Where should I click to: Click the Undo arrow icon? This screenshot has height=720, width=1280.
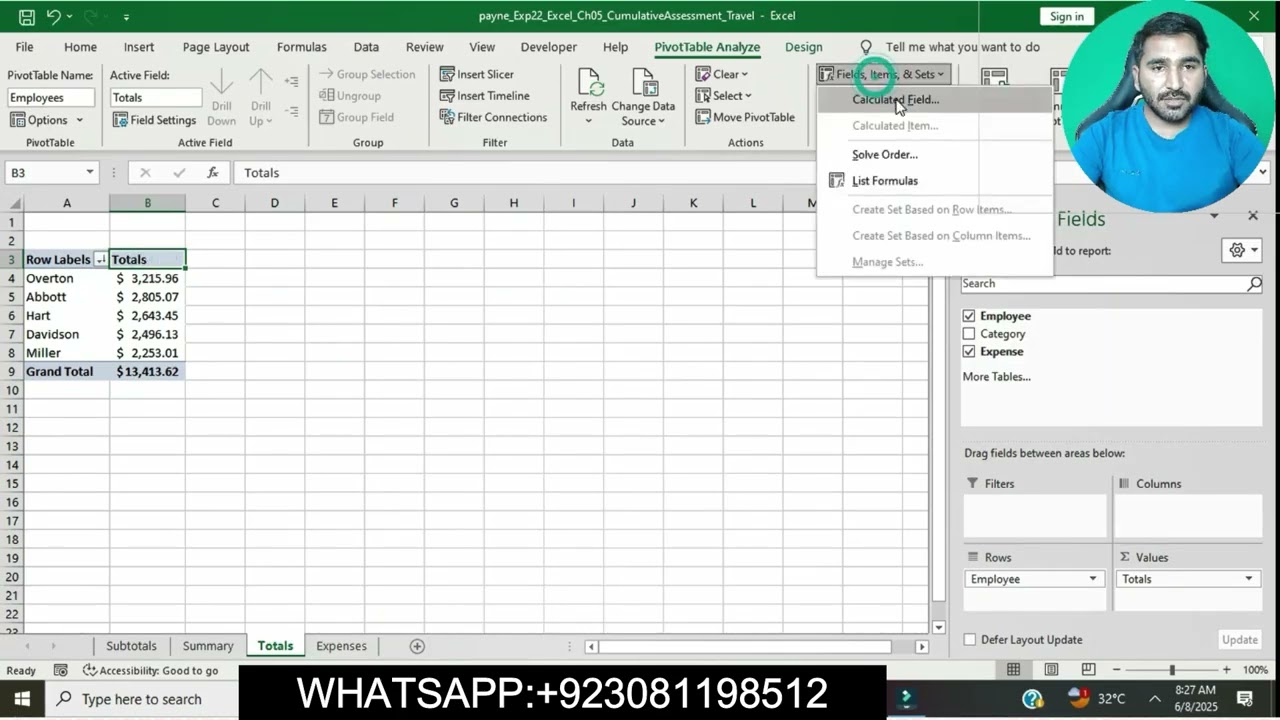pos(53,16)
